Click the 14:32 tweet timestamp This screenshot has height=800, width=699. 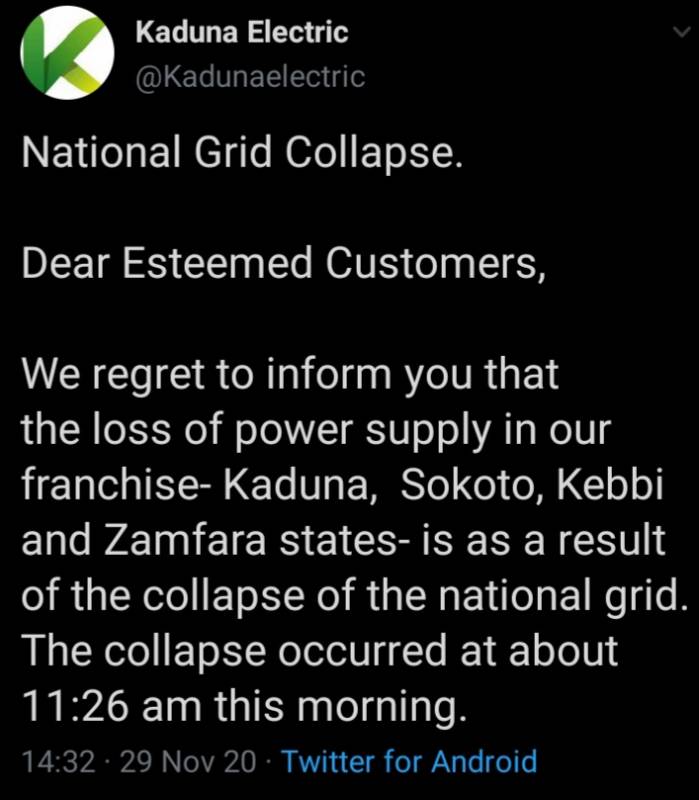59,762
